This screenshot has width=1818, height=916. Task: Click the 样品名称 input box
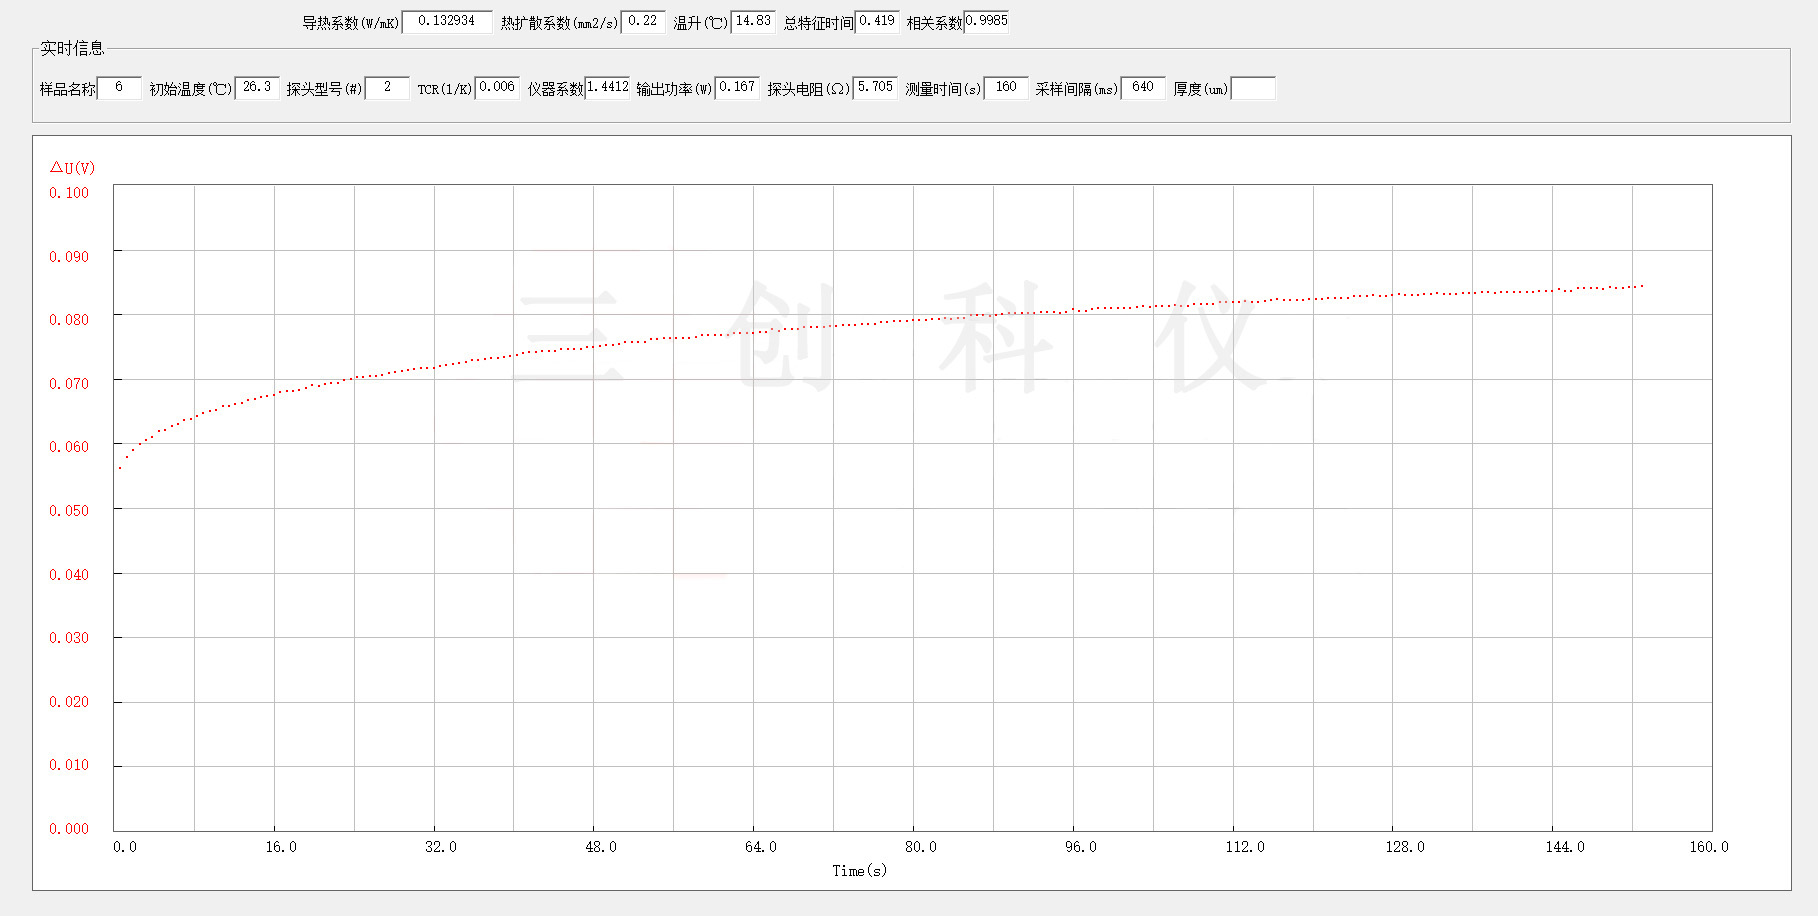point(119,88)
